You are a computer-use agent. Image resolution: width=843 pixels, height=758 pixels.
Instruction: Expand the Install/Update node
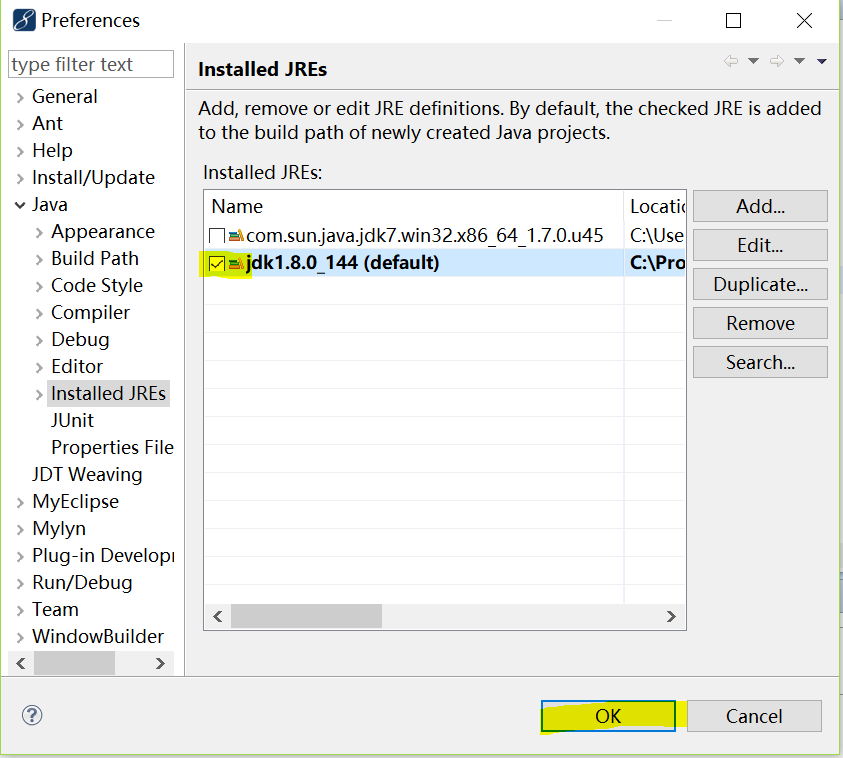pyautogui.click(x=20, y=178)
